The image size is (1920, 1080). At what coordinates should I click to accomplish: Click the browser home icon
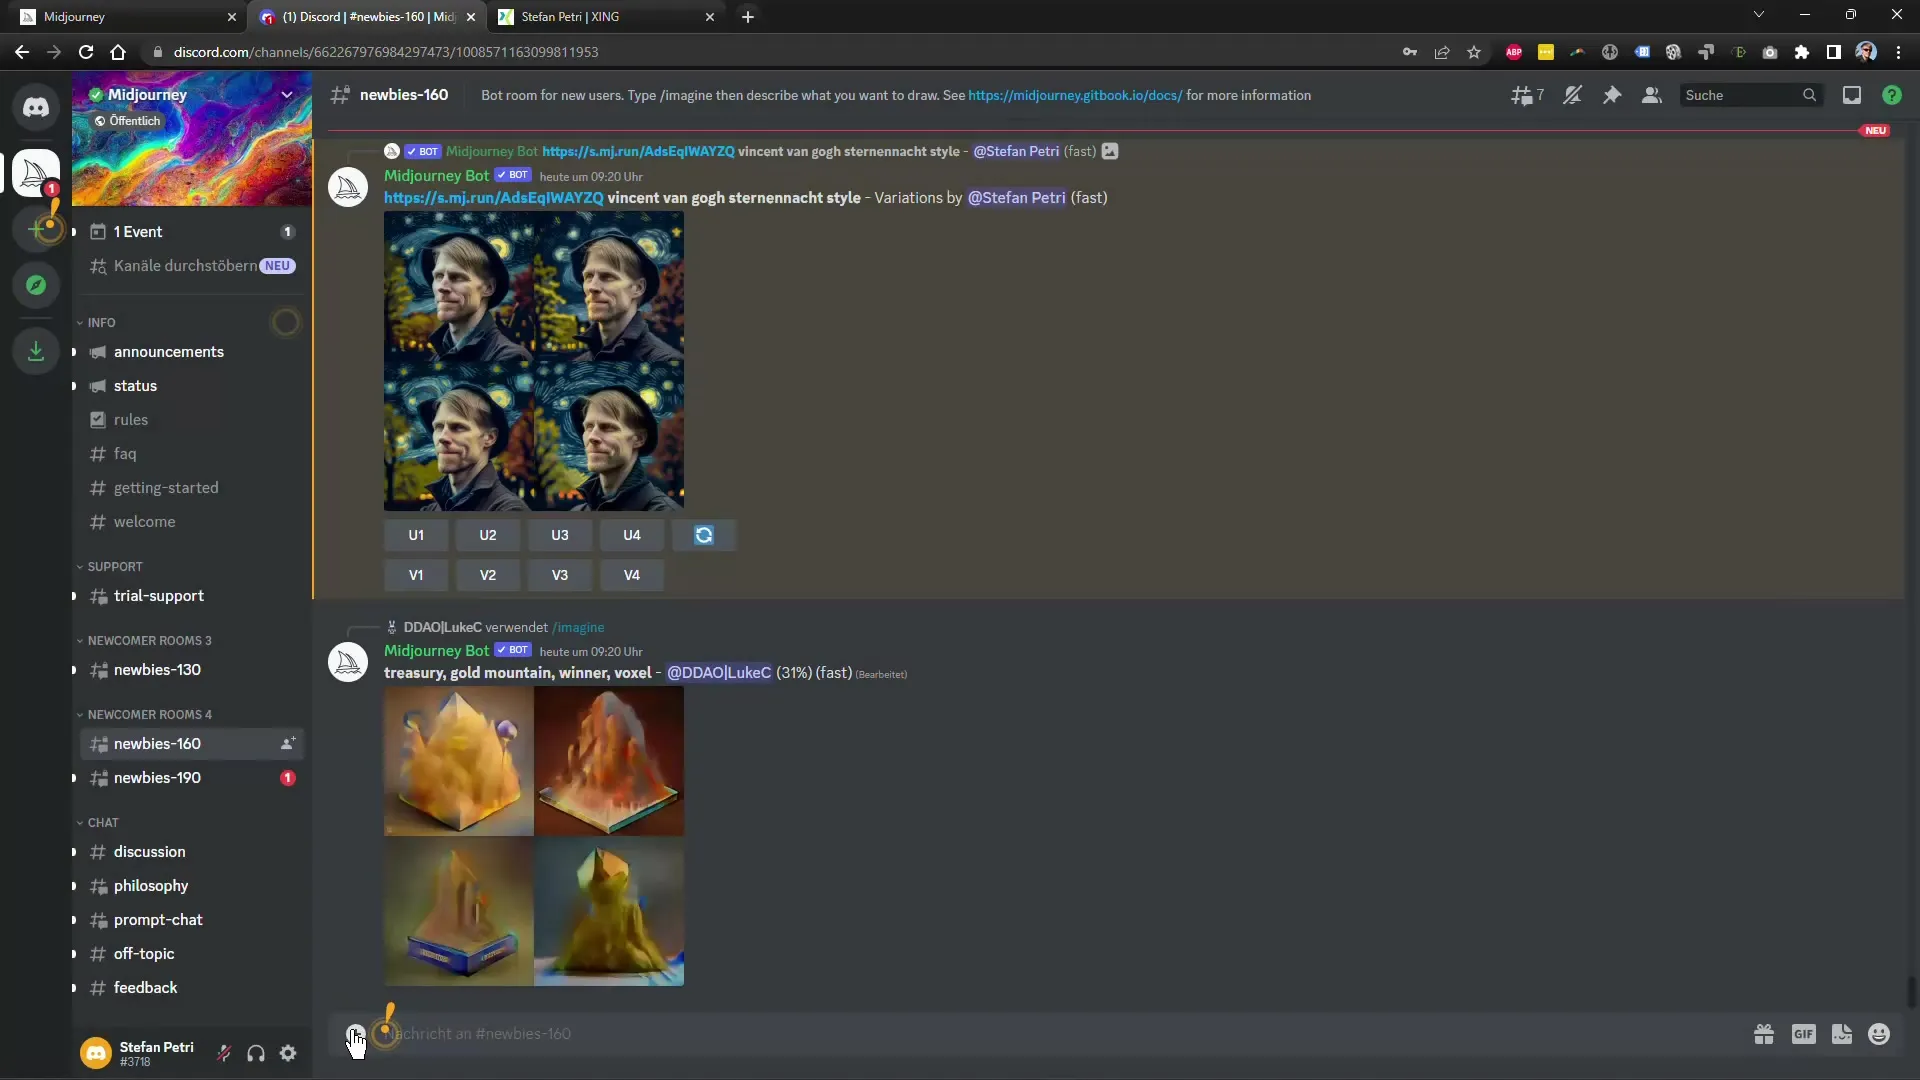coord(118,52)
